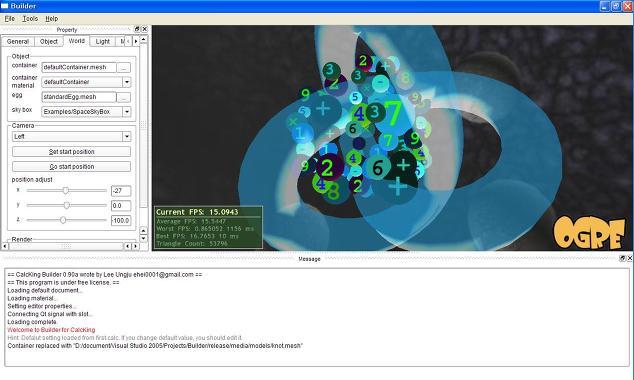The image size is (634, 380).
Task: Click the x position value field
Action: [x=121, y=191]
